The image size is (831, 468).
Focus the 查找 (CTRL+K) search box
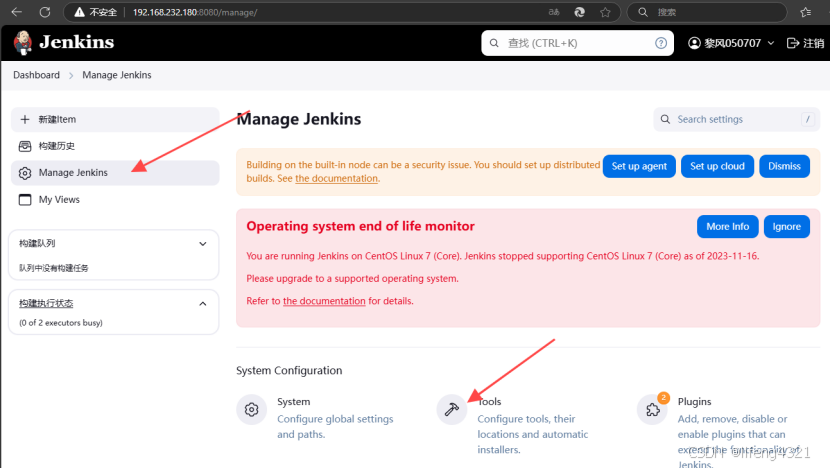coord(577,43)
